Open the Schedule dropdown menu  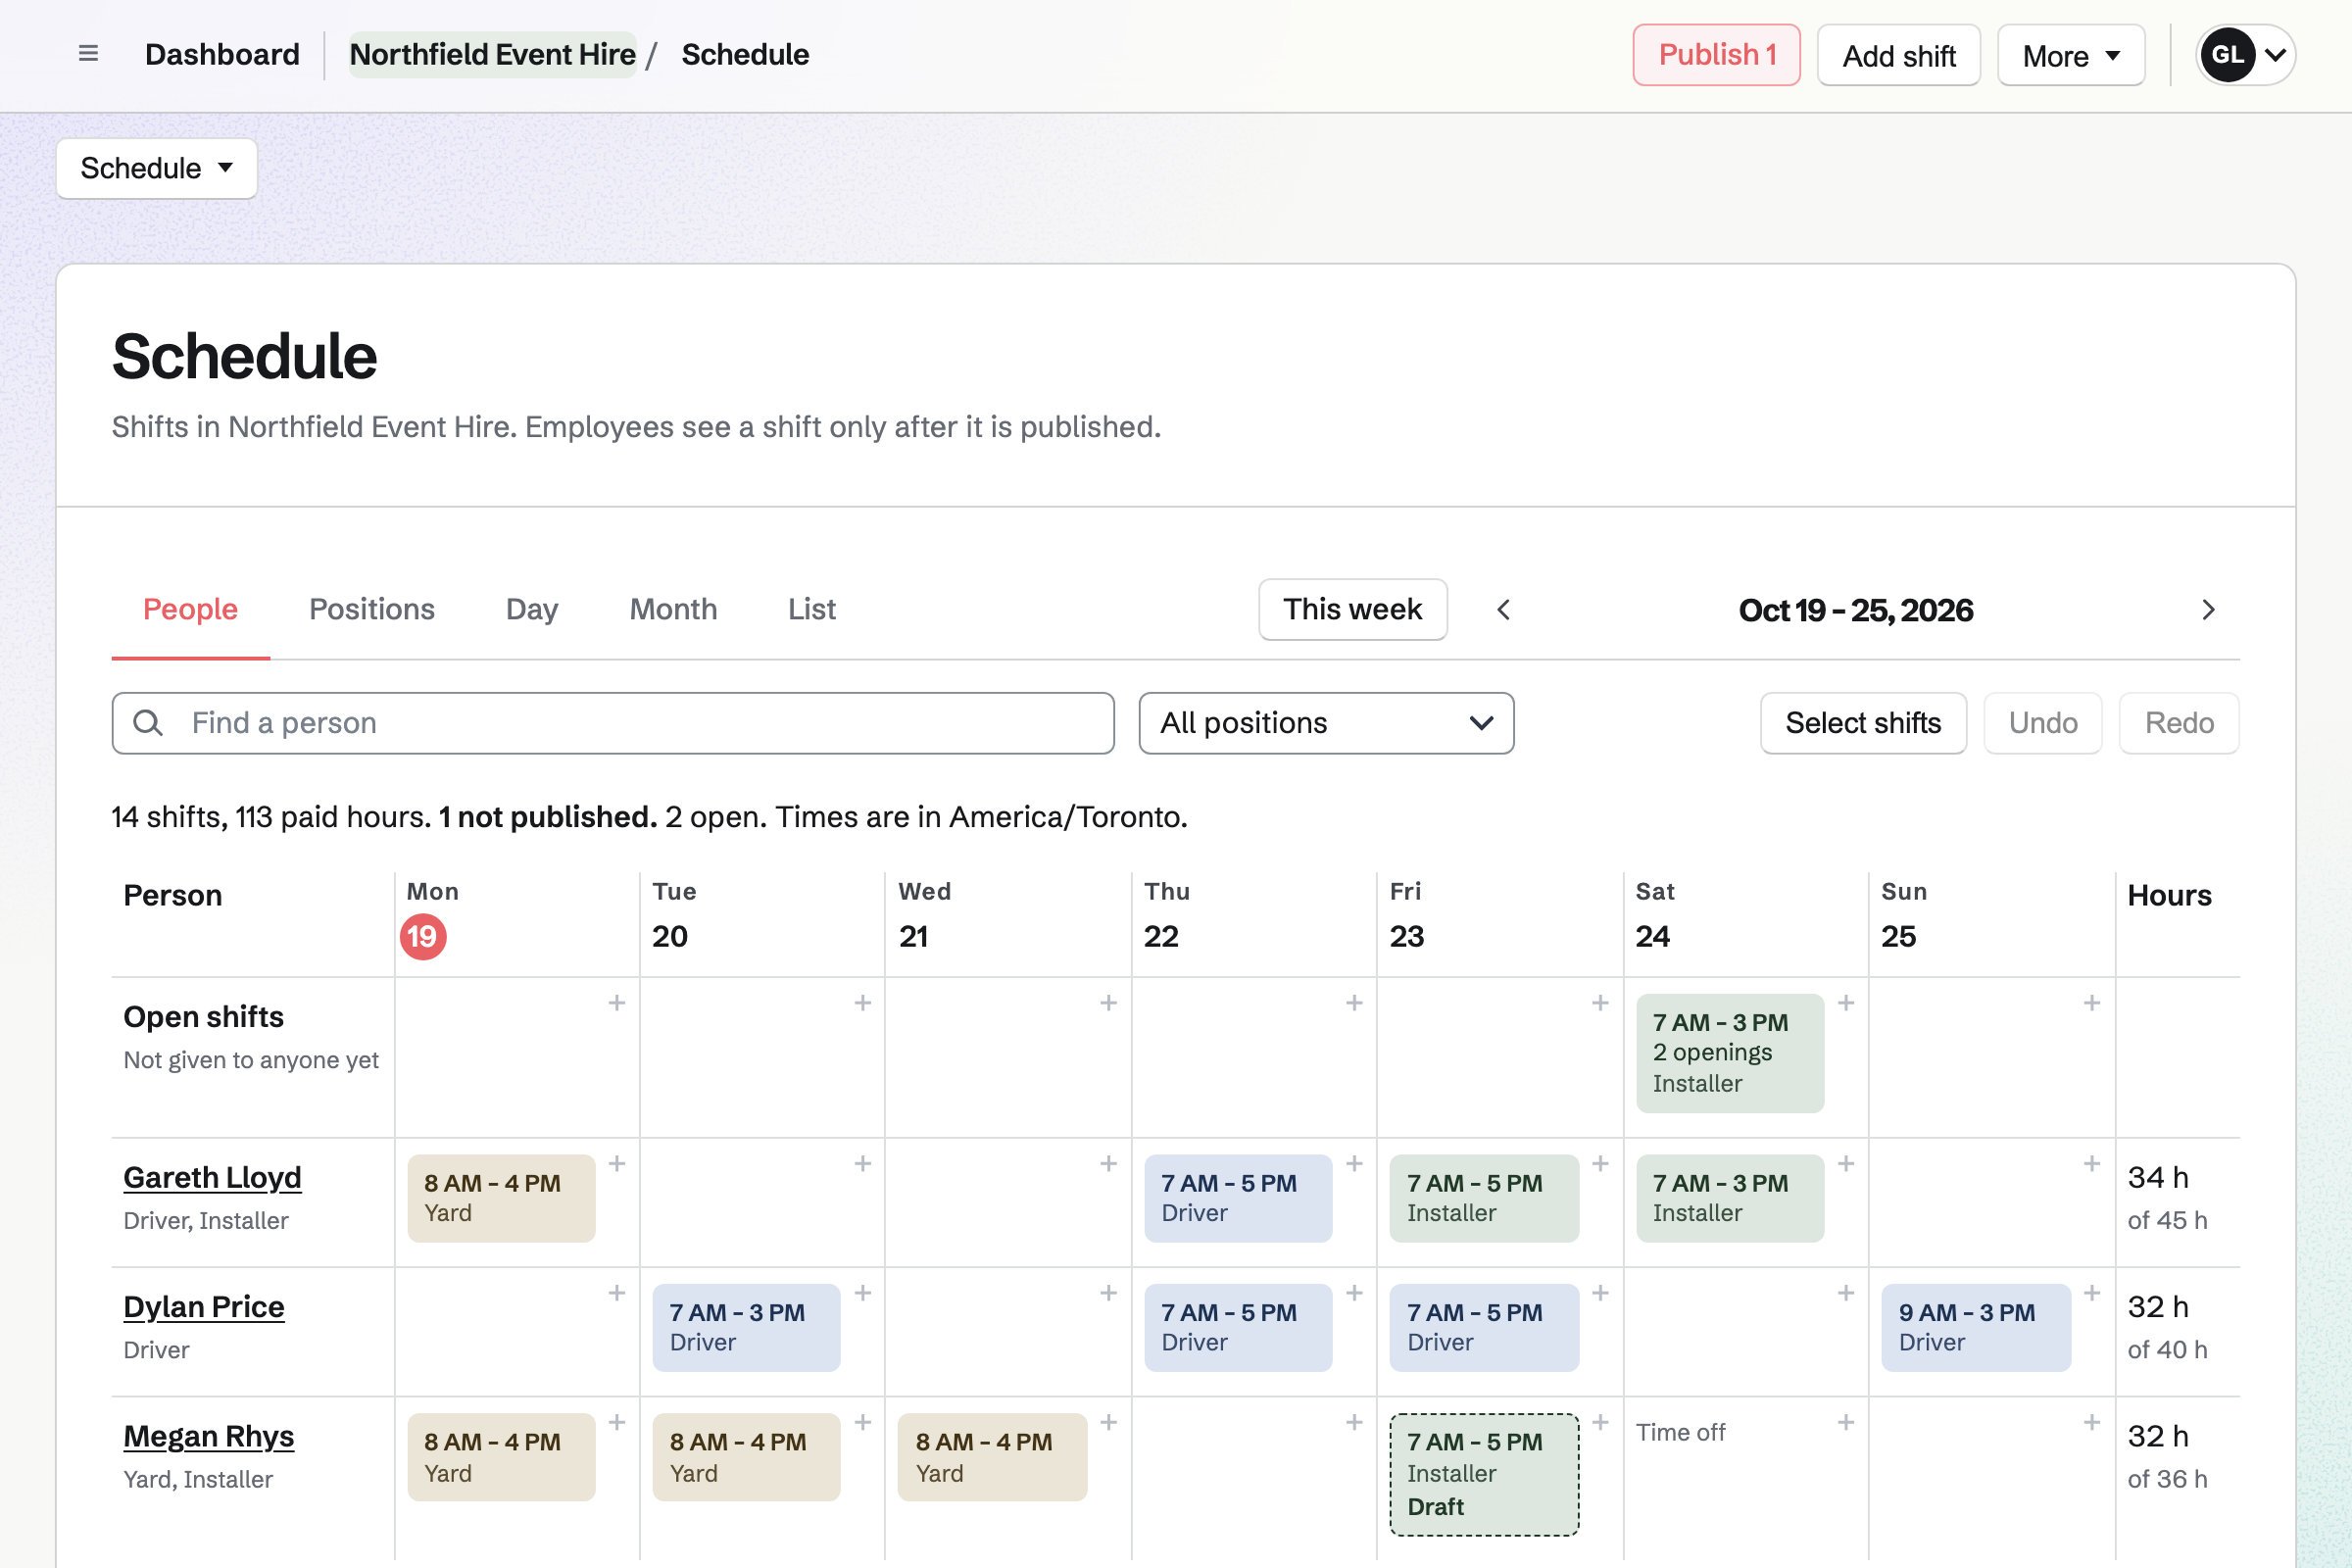click(x=157, y=168)
